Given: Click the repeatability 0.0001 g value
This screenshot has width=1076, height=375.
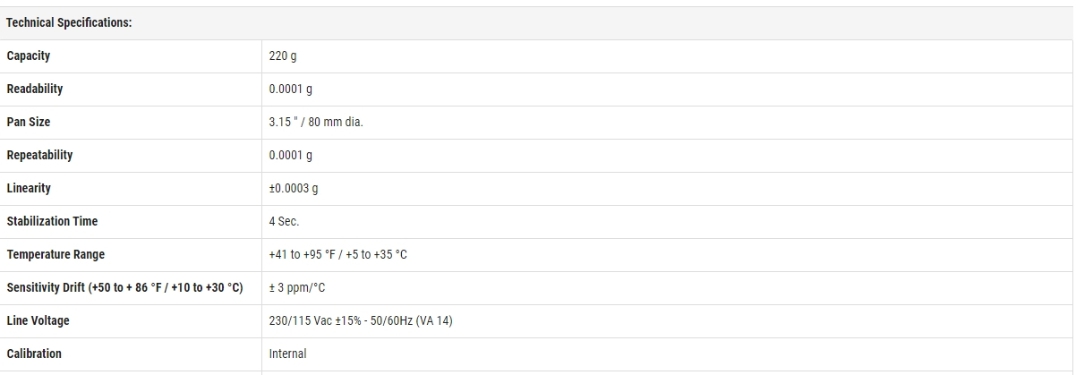Looking at the screenshot, I should pos(290,155).
